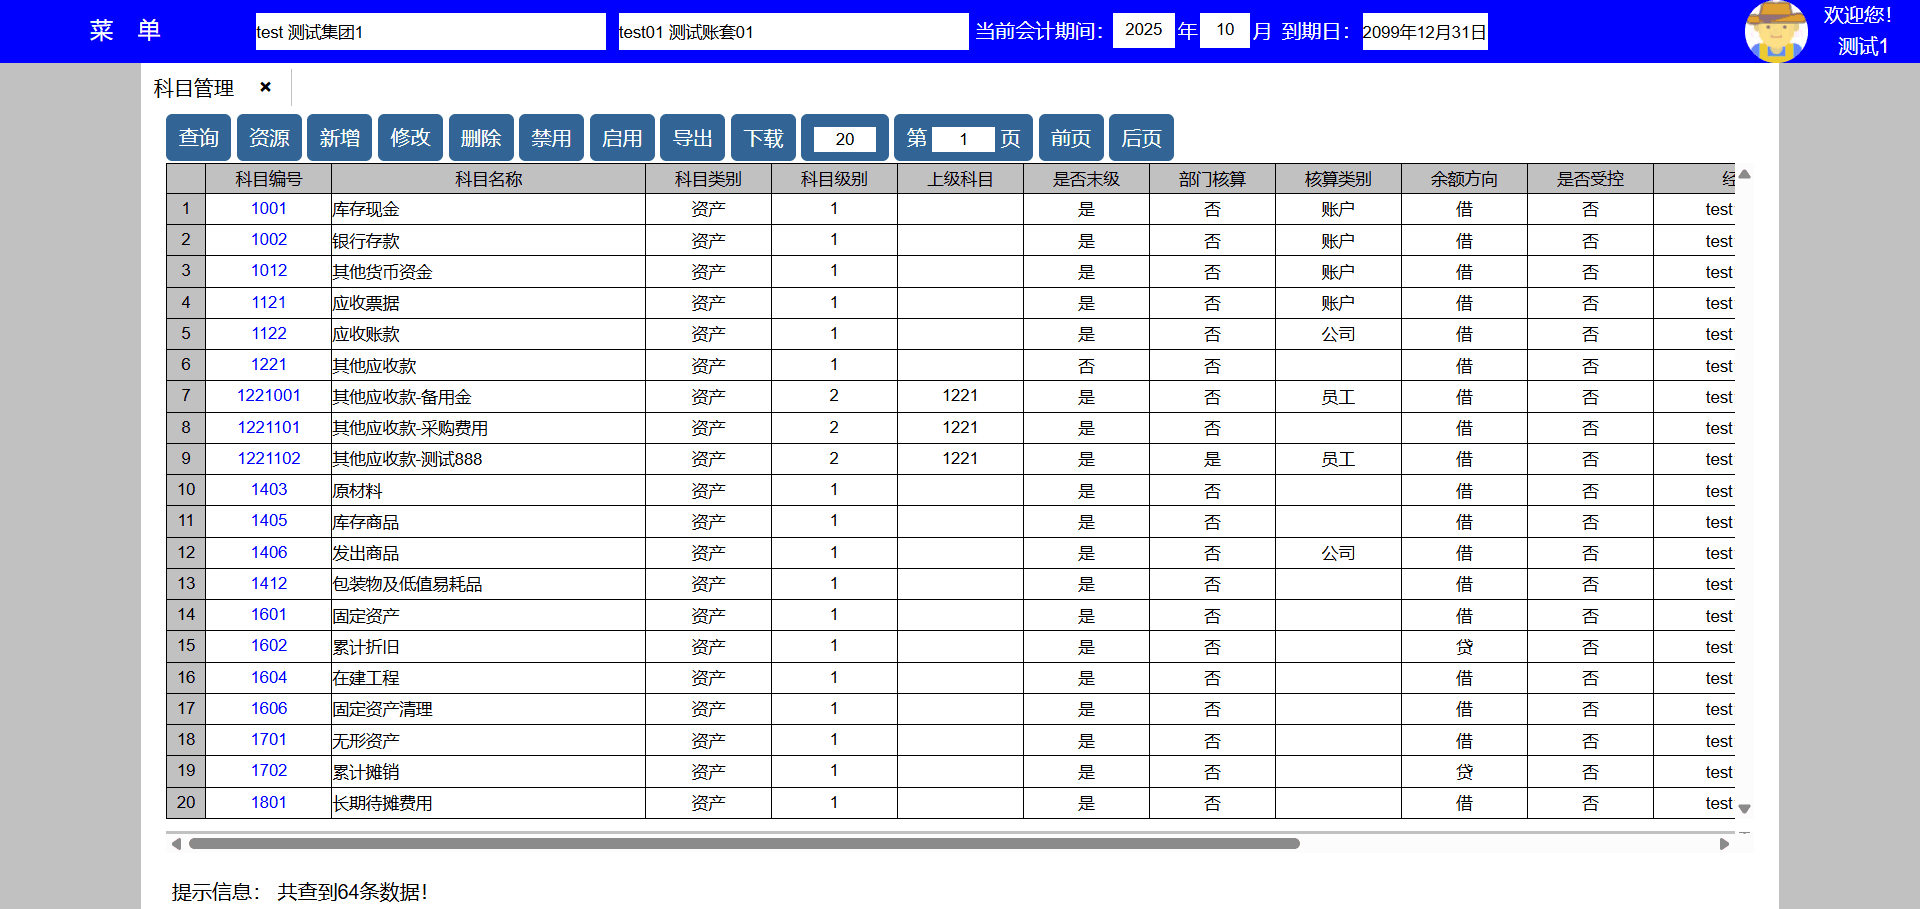The width and height of the screenshot is (1920, 909).
Task: Open account code 1221102 link
Action: pyautogui.click(x=268, y=458)
